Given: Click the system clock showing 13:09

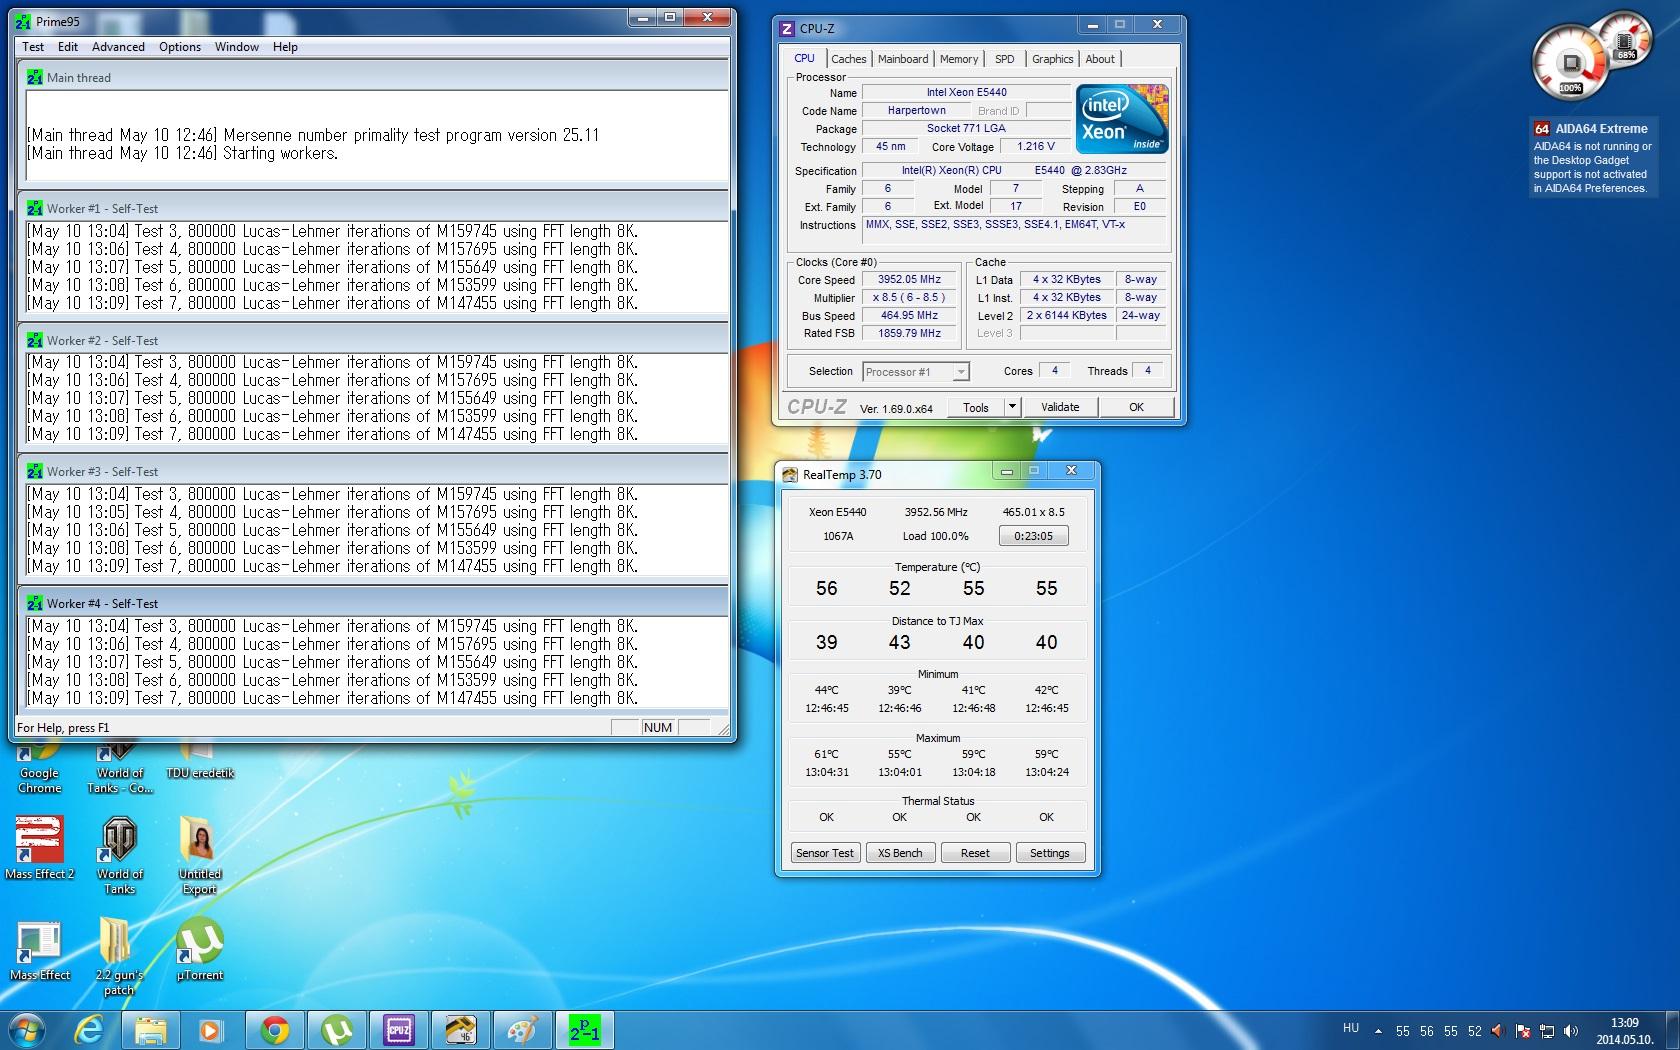Looking at the screenshot, I should click(x=1624, y=1031).
